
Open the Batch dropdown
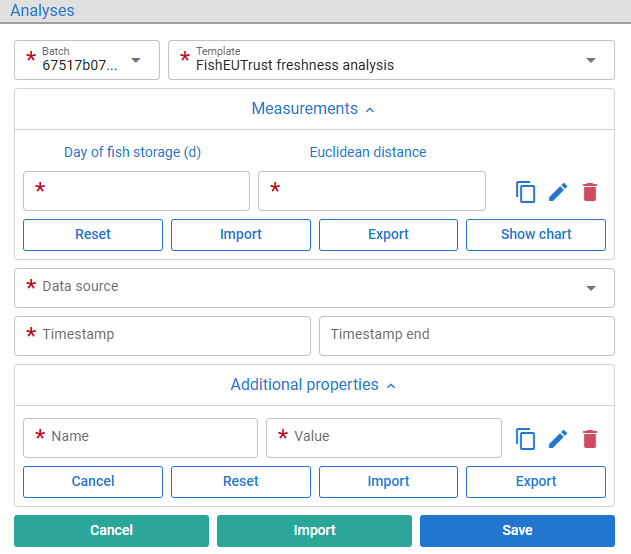pyautogui.click(x=87, y=60)
